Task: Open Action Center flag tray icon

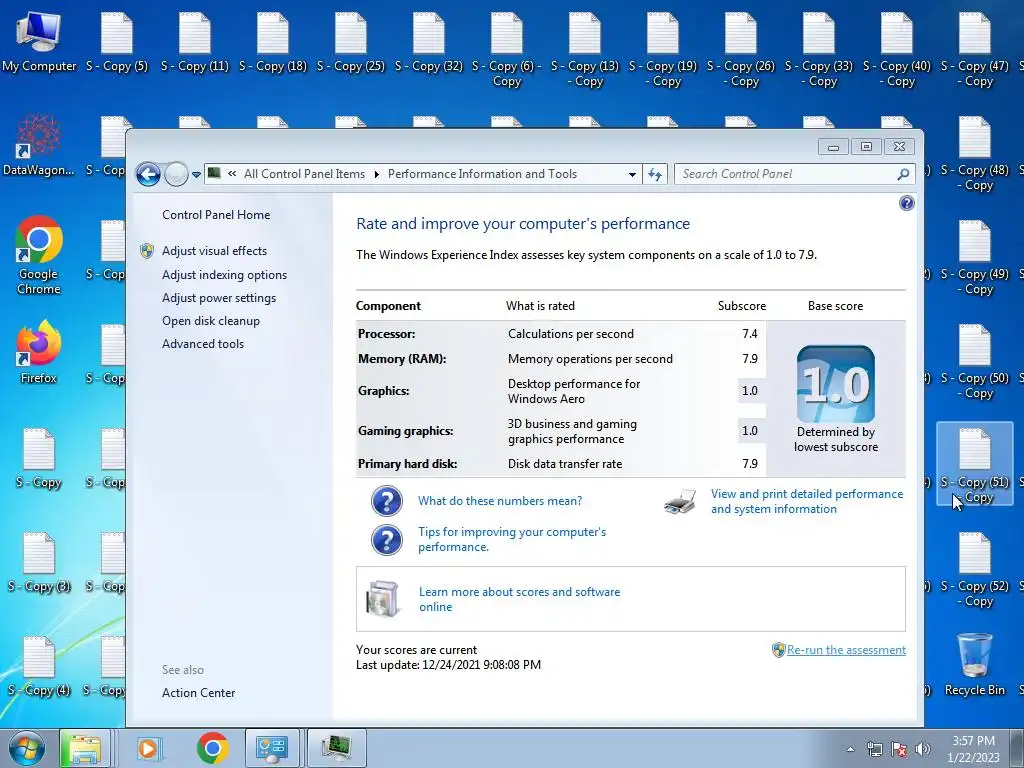Action: coord(899,749)
